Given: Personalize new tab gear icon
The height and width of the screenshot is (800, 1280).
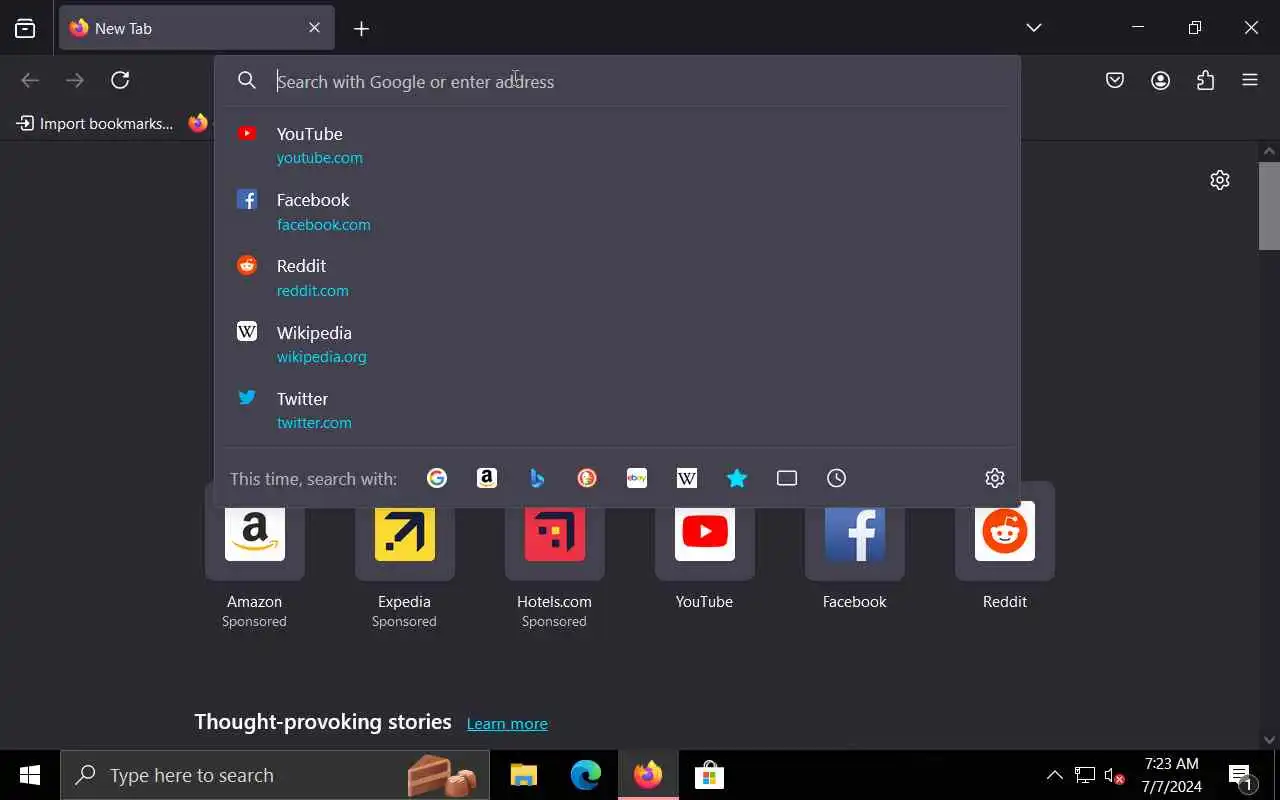Looking at the screenshot, I should [1220, 180].
